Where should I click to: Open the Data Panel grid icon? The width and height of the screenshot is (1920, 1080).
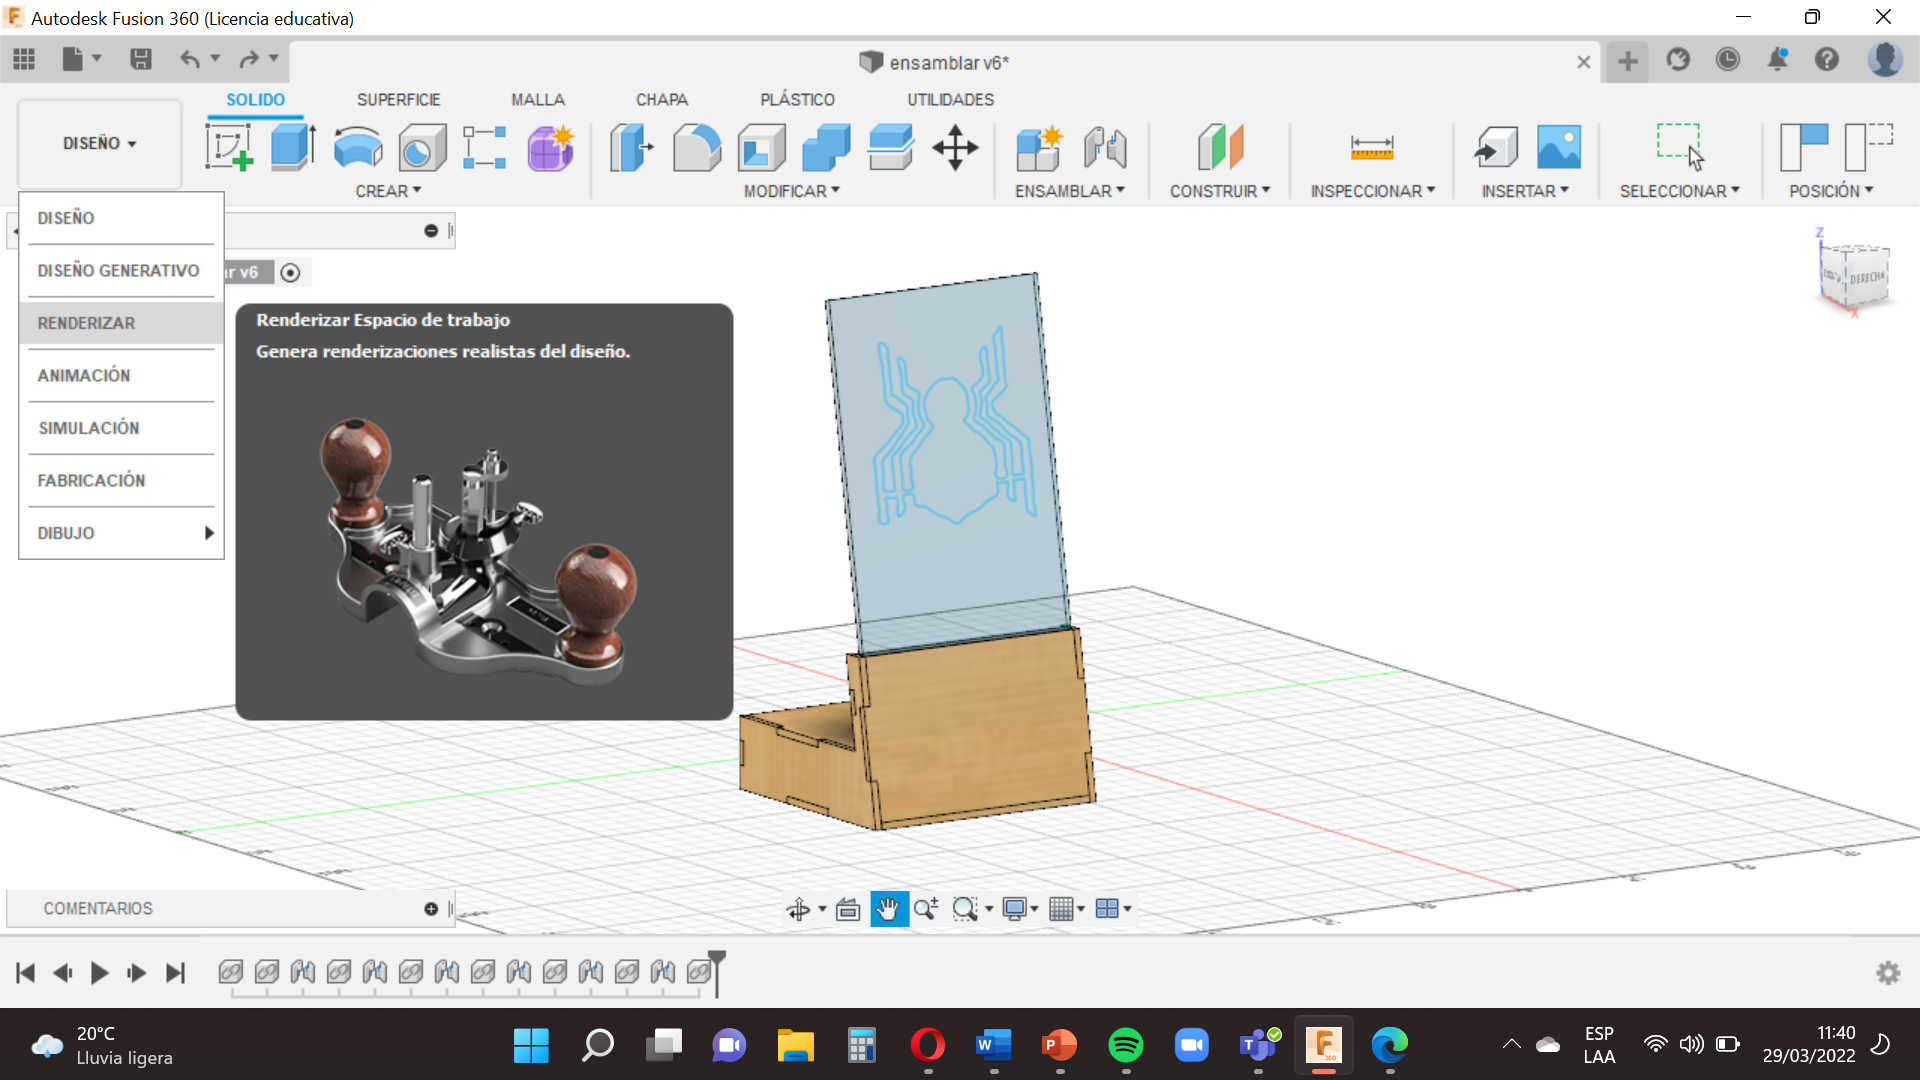pyautogui.click(x=24, y=59)
